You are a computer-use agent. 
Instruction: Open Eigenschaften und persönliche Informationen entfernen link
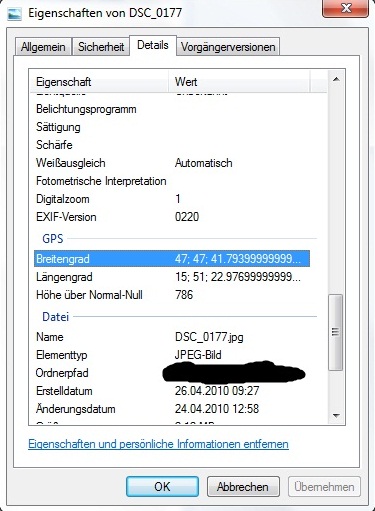pyautogui.click(x=158, y=444)
